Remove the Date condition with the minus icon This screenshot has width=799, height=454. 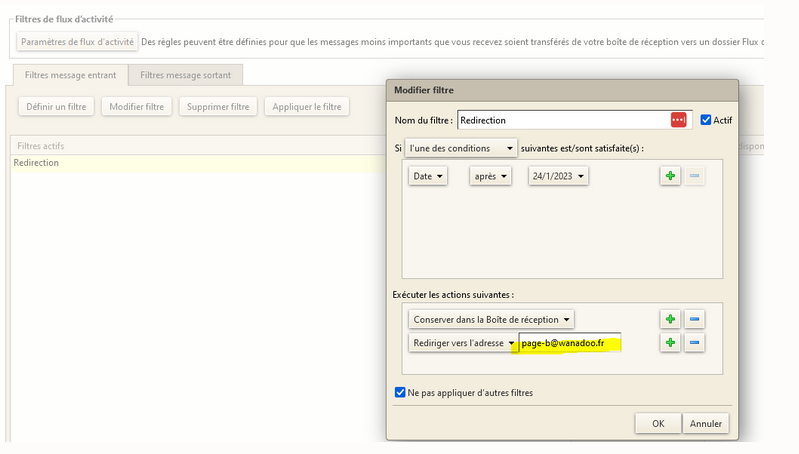click(694, 176)
